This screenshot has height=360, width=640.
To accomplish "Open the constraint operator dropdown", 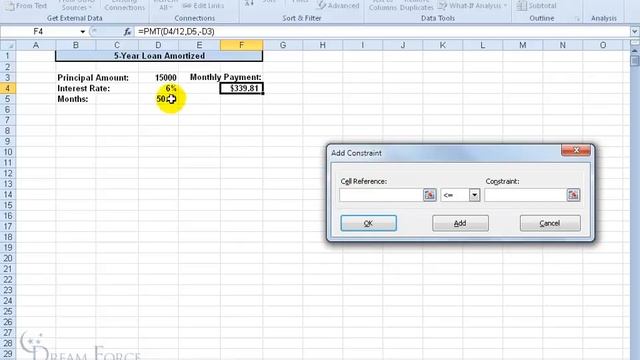I will 474,195.
